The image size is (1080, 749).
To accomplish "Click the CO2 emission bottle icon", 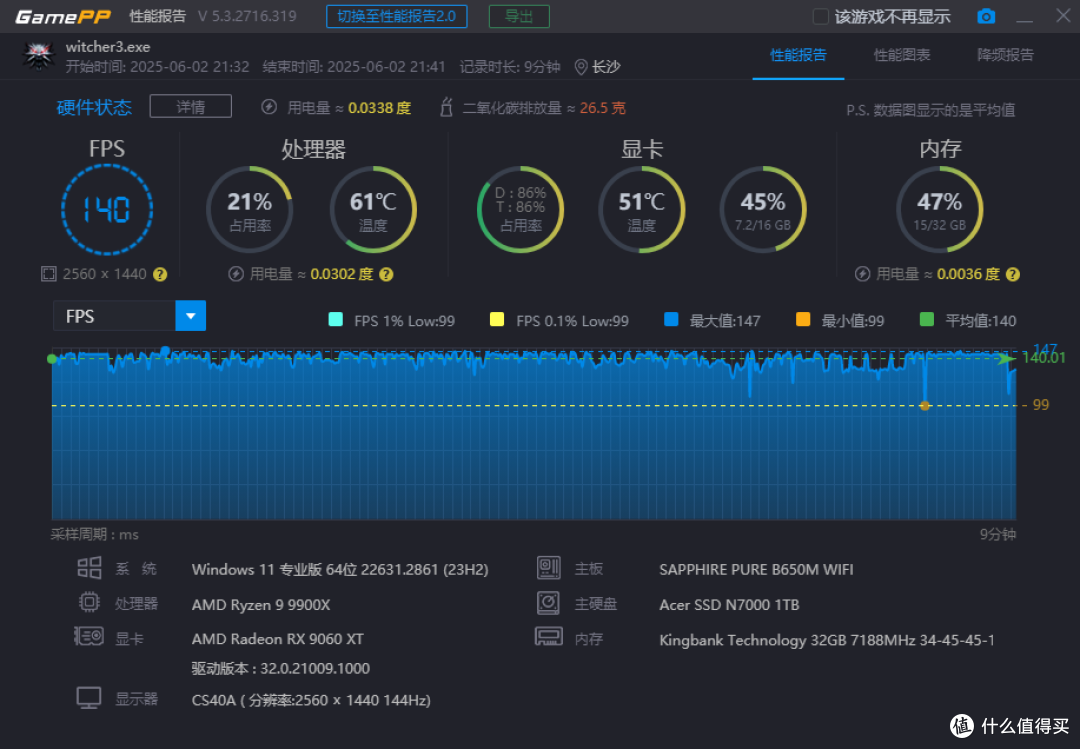I will tap(446, 107).
